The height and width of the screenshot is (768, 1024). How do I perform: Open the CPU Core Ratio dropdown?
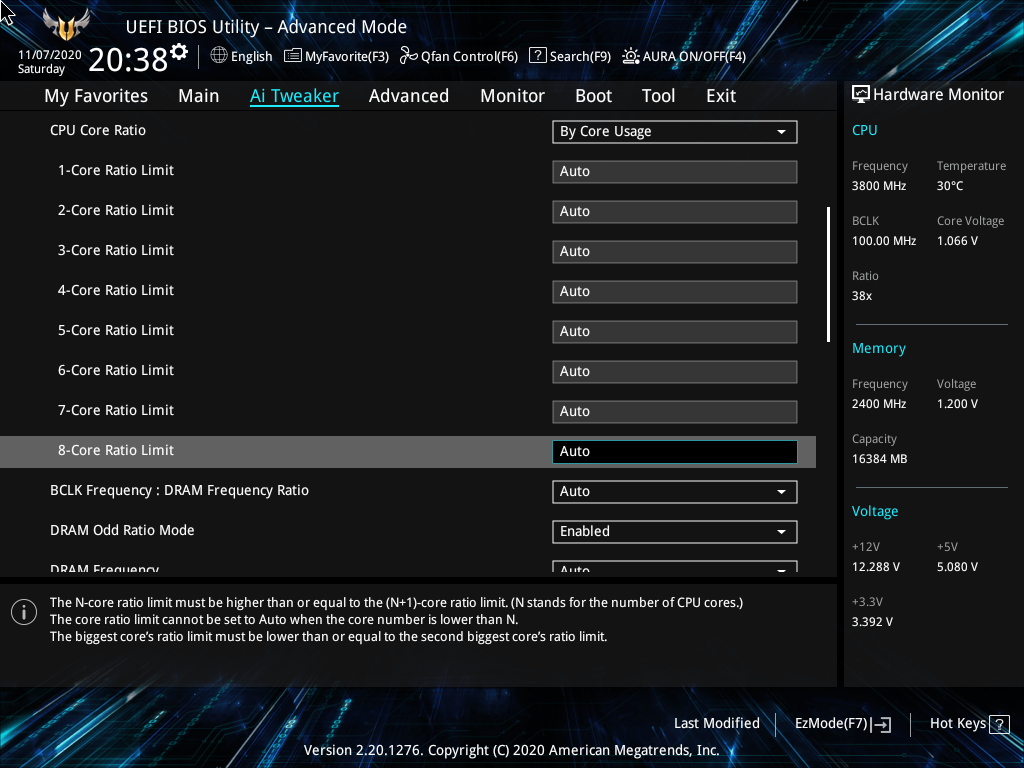click(675, 132)
